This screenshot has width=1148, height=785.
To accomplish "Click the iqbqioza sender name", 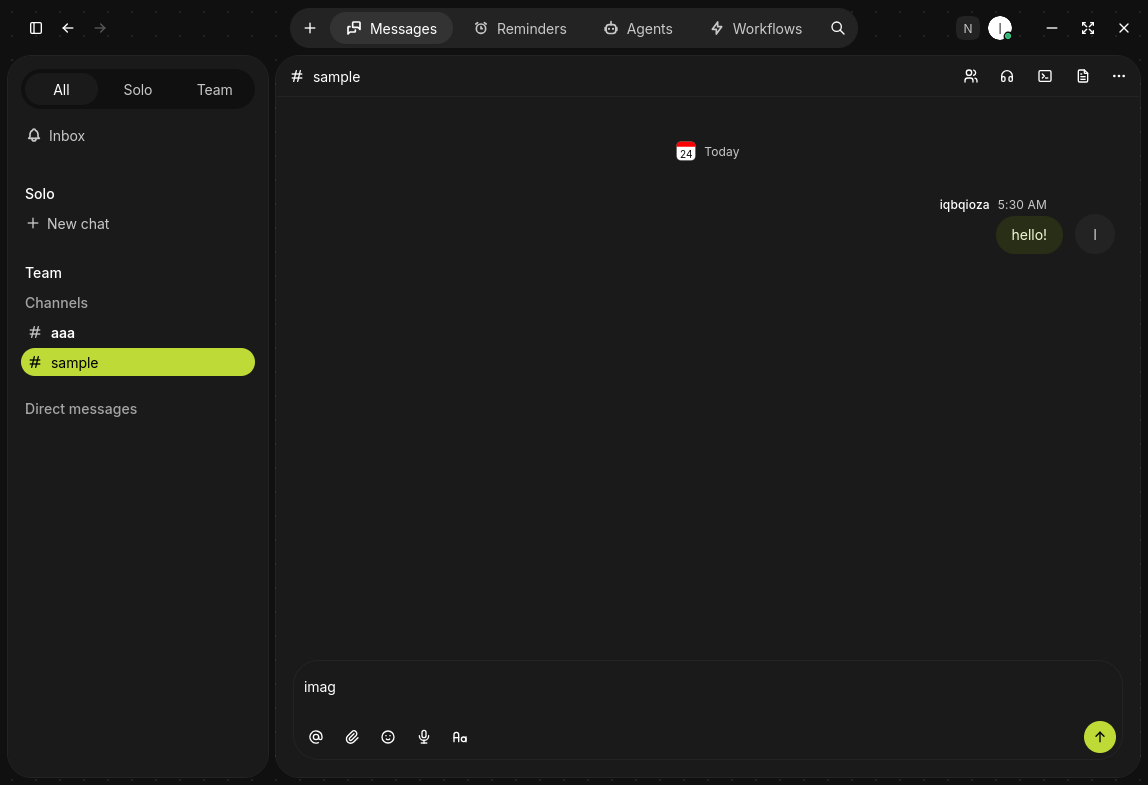I will point(964,204).
